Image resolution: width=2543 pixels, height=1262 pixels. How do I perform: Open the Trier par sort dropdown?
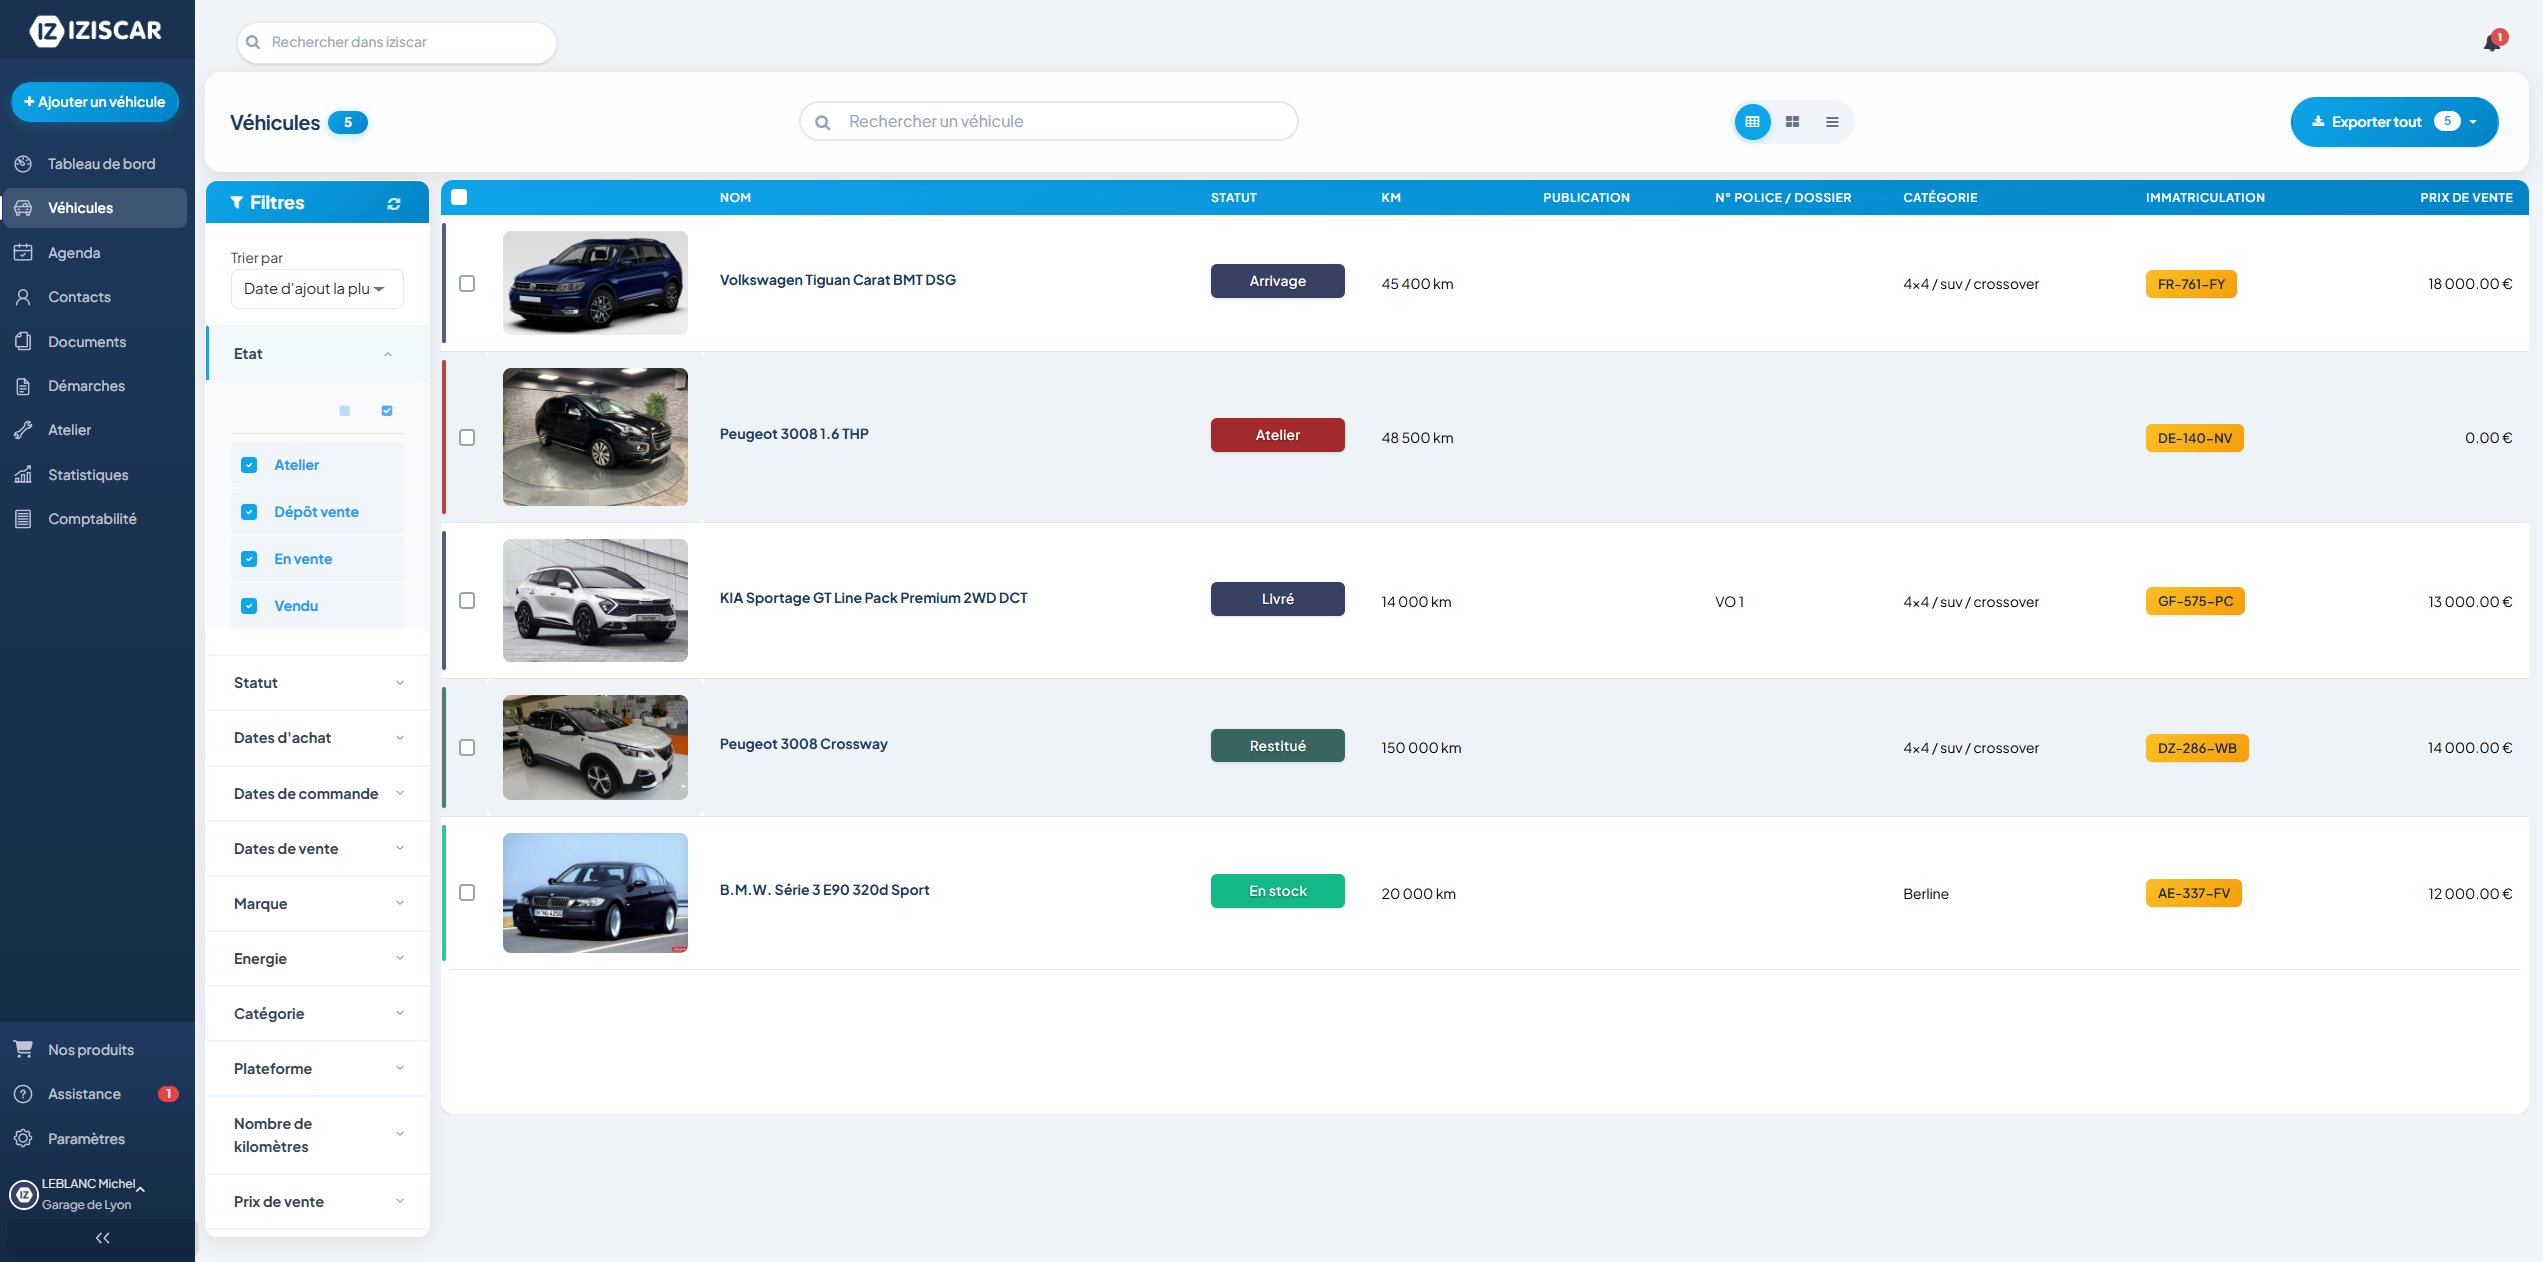[x=317, y=289]
